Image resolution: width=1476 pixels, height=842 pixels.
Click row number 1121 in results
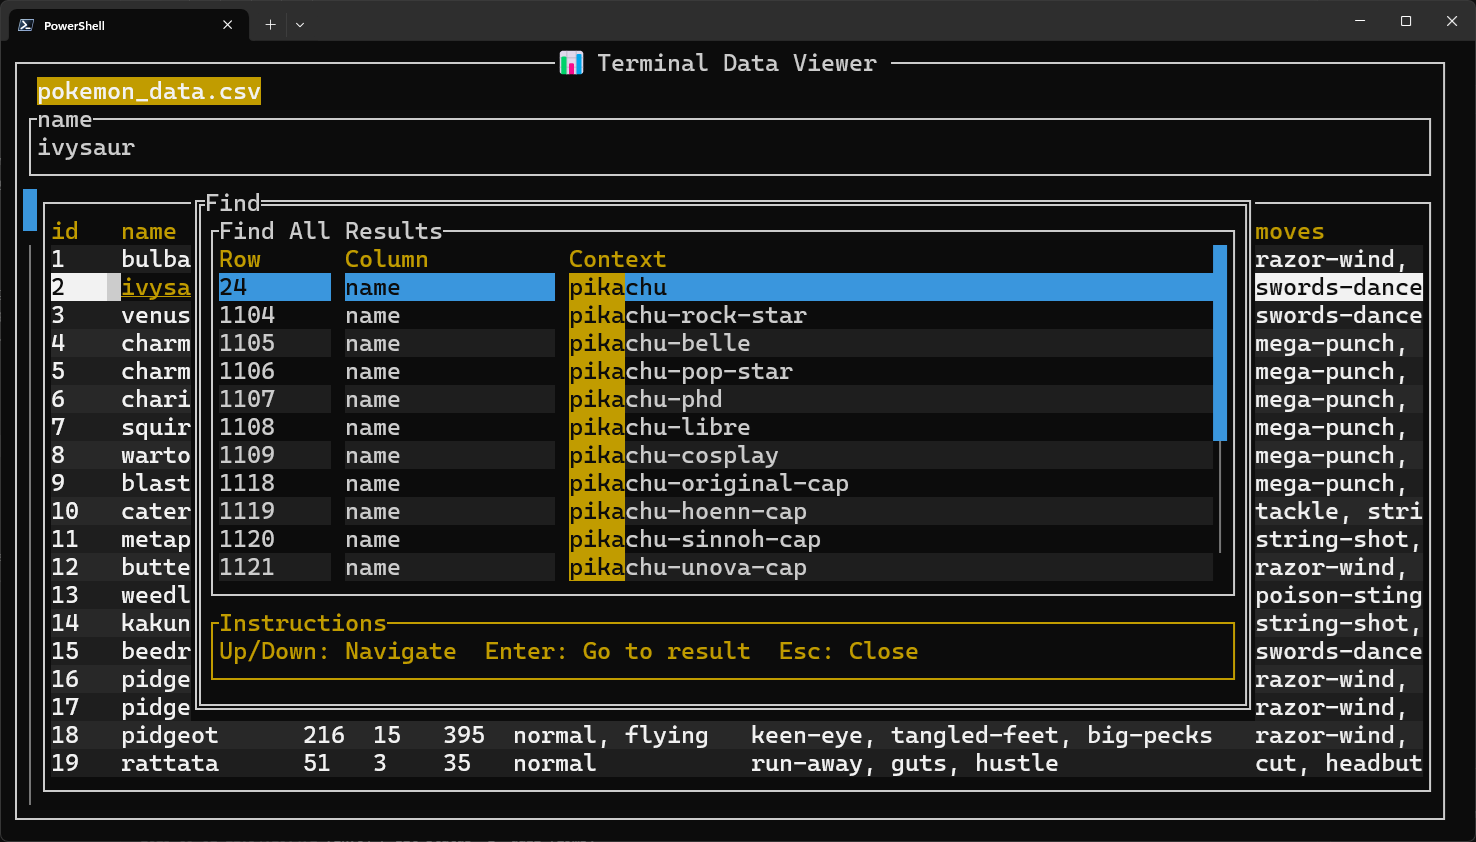pyautogui.click(x=247, y=567)
